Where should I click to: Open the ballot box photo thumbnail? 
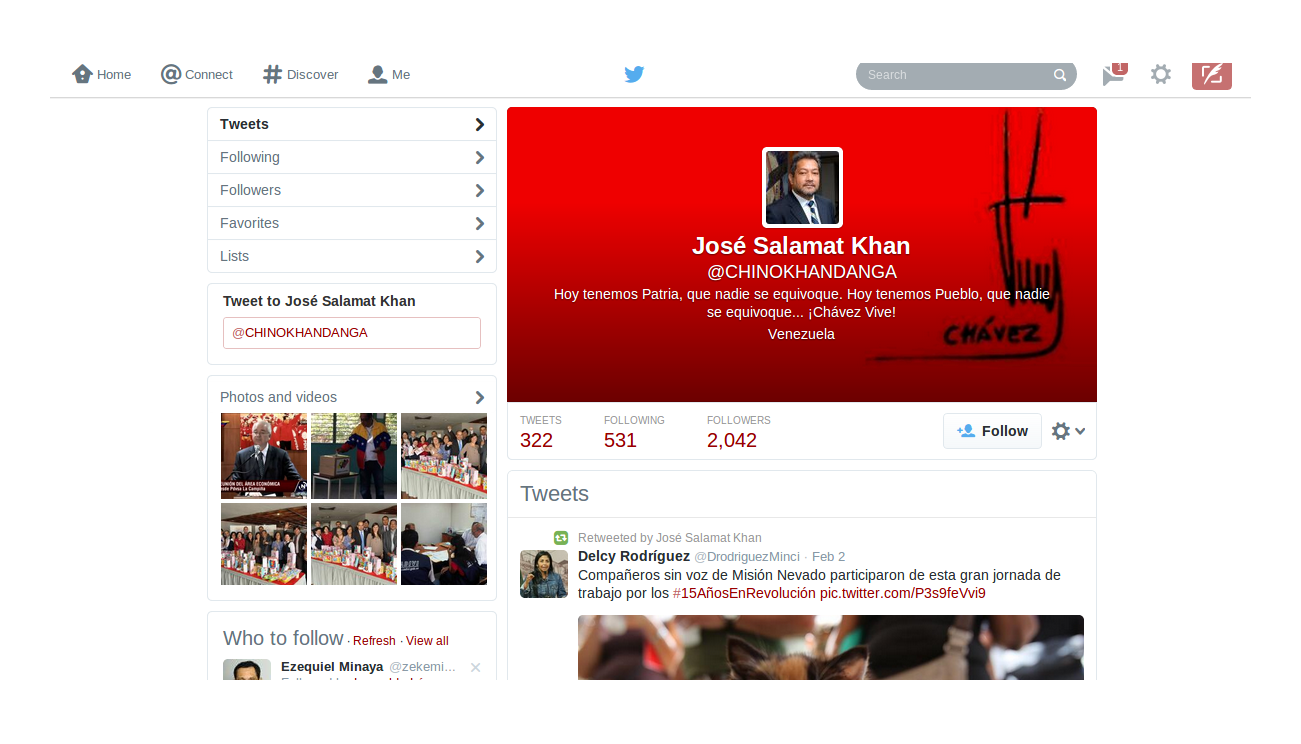click(354, 456)
